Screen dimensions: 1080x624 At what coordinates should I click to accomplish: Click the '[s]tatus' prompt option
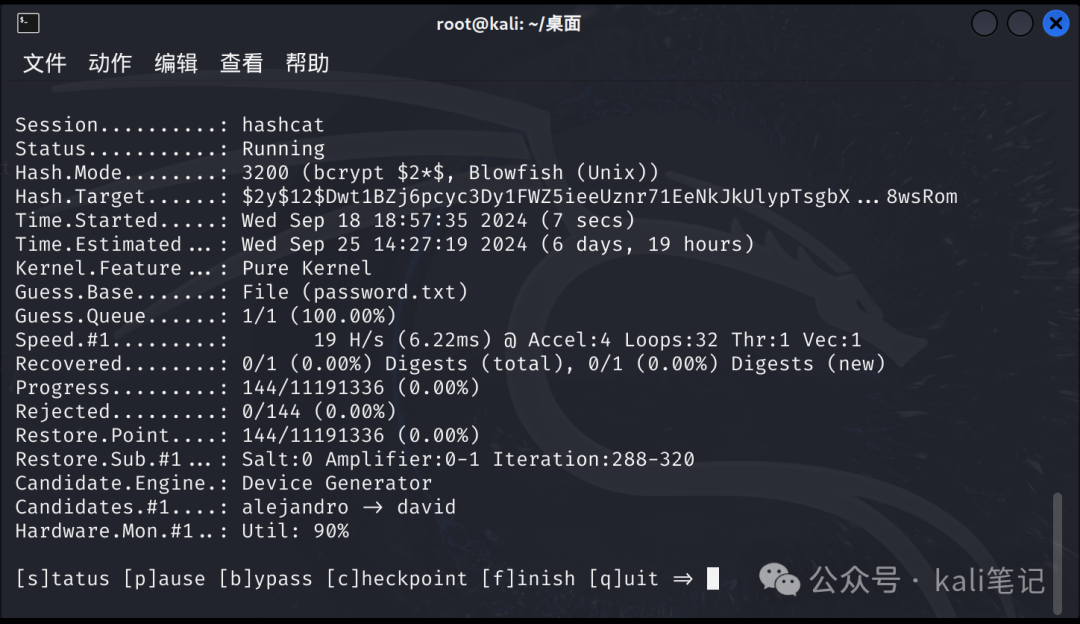[63, 579]
